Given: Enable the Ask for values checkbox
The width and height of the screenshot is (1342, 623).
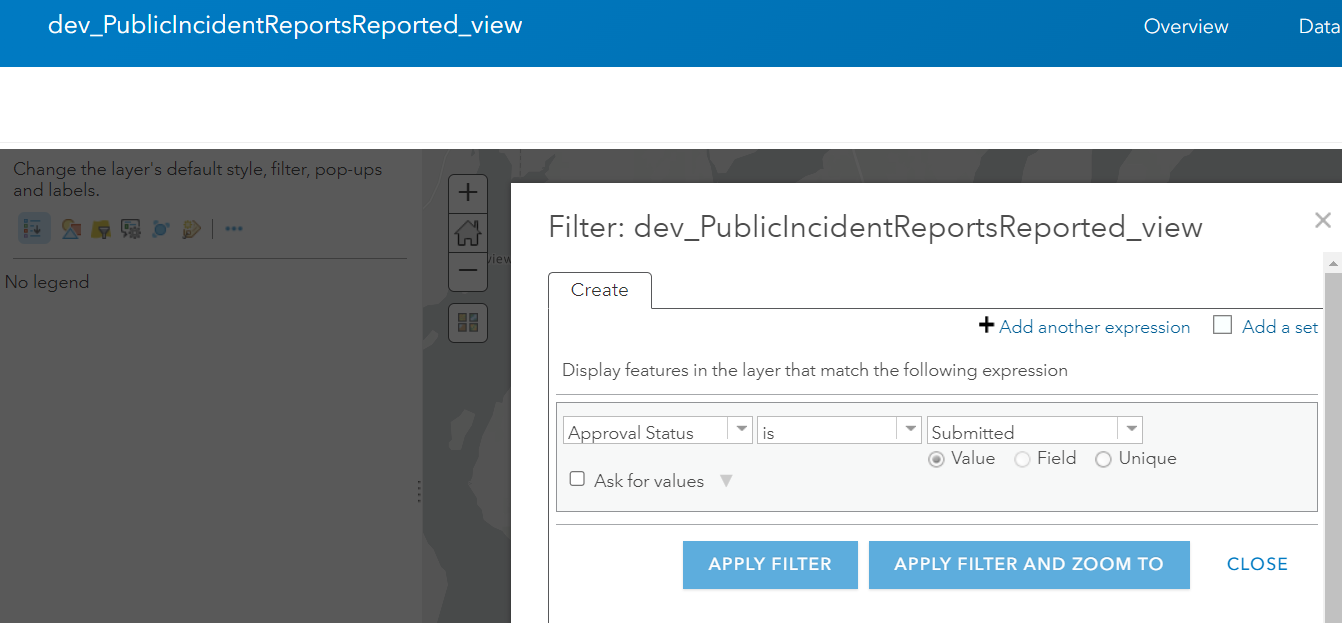Looking at the screenshot, I should (x=577, y=479).
